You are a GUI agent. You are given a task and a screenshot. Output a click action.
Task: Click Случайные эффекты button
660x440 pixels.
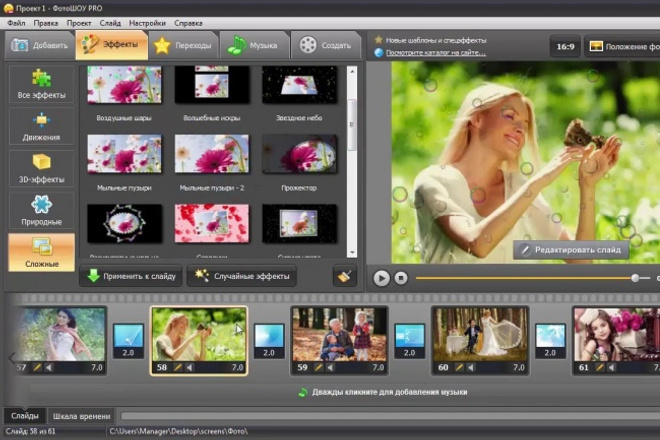coord(242,276)
